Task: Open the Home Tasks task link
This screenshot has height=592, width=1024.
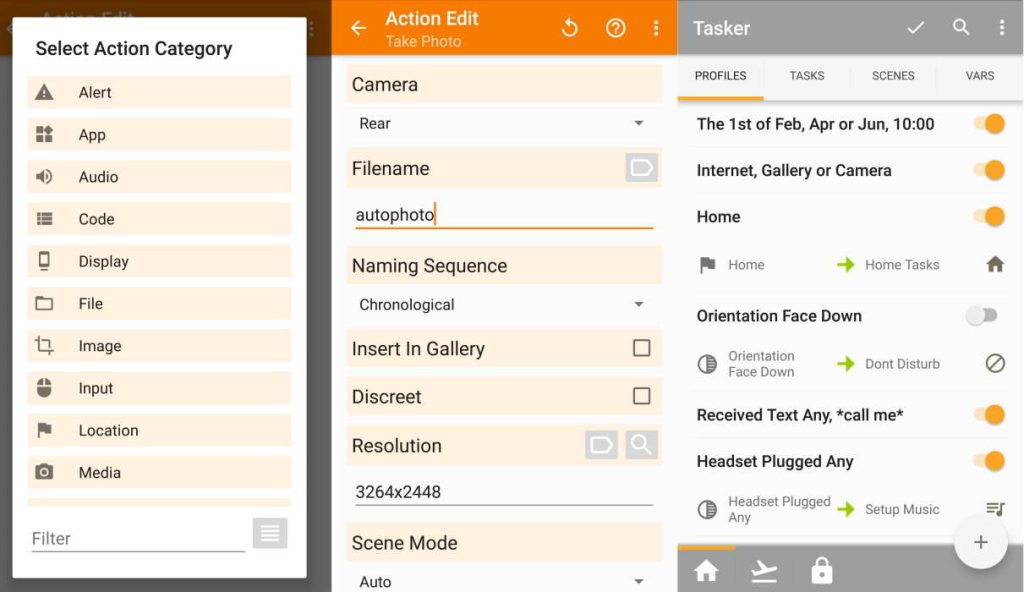Action: [x=902, y=265]
